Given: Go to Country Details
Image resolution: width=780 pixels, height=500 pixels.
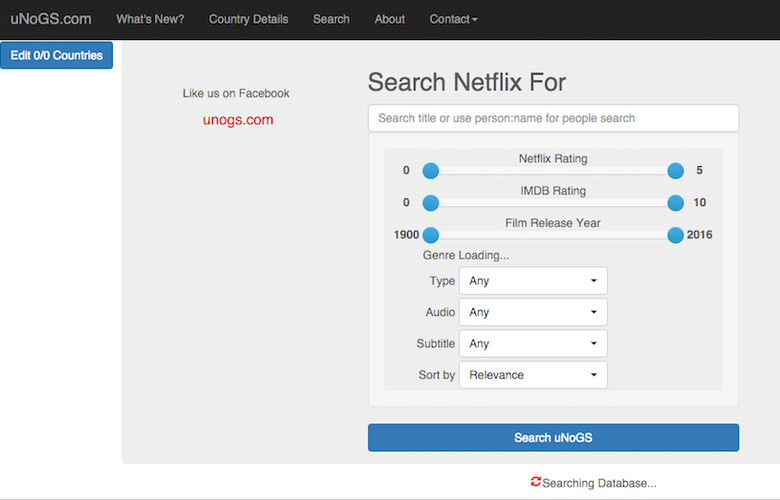Looking at the screenshot, I should click(248, 19).
